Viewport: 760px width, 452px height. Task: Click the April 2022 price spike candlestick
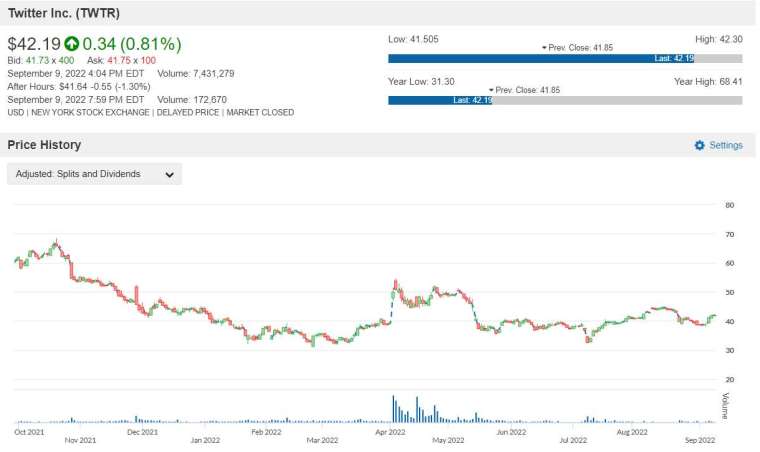pos(396,284)
